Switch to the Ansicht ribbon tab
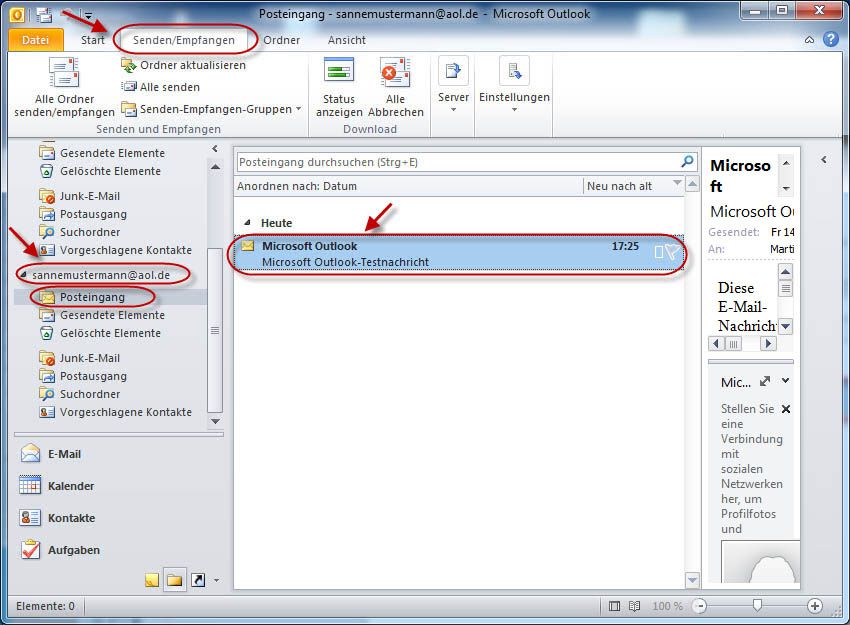Screen dimensions: 850x625 point(345,40)
